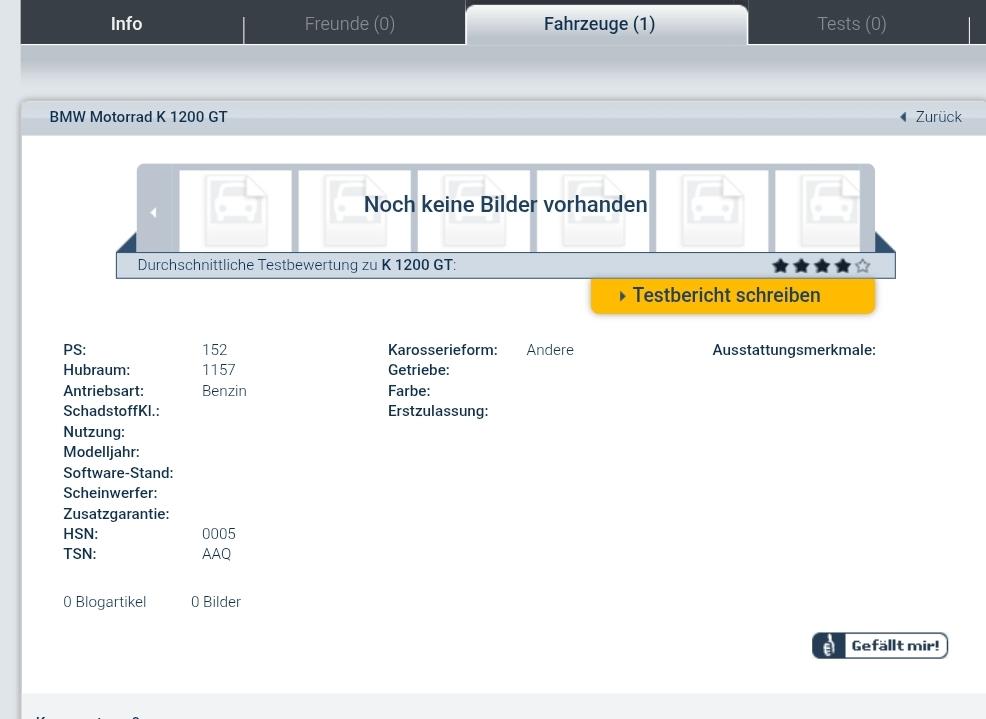Click the fifth empty car image placeholder

coord(712,211)
